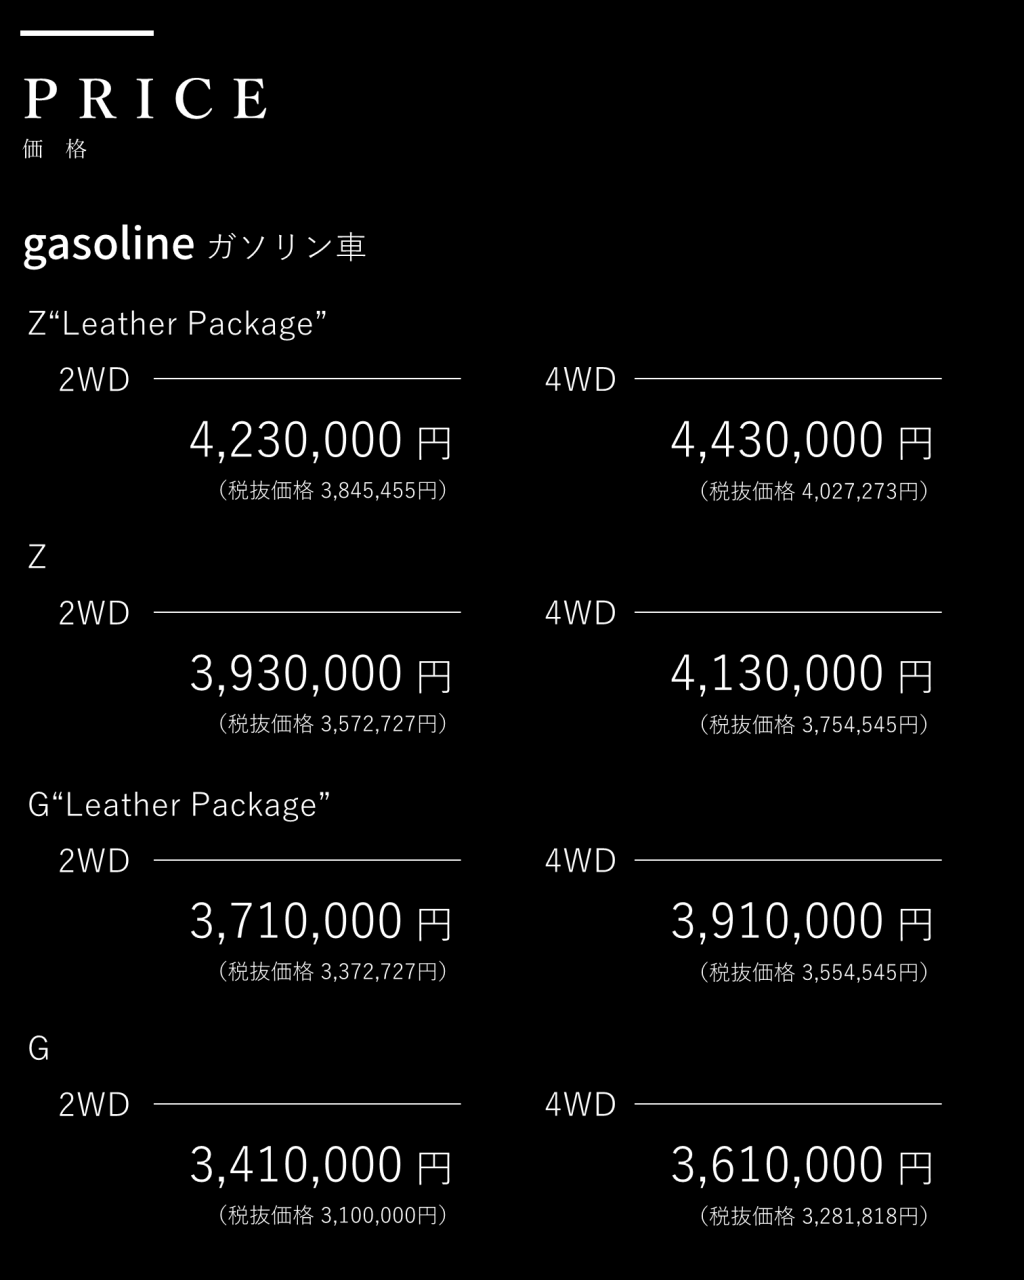This screenshot has height=1280, width=1024.
Task: Click the 3,710,000 円 price
Action: (321, 922)
